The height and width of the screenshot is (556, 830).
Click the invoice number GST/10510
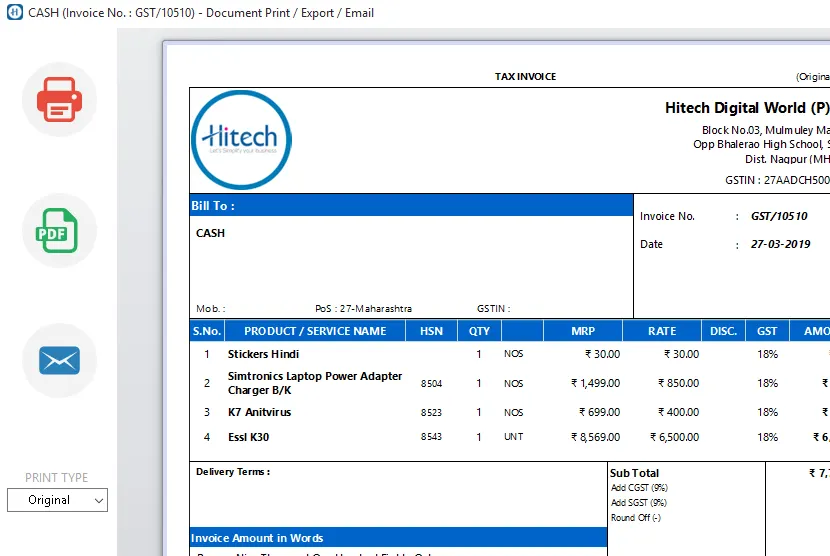(x=778, y=216)
